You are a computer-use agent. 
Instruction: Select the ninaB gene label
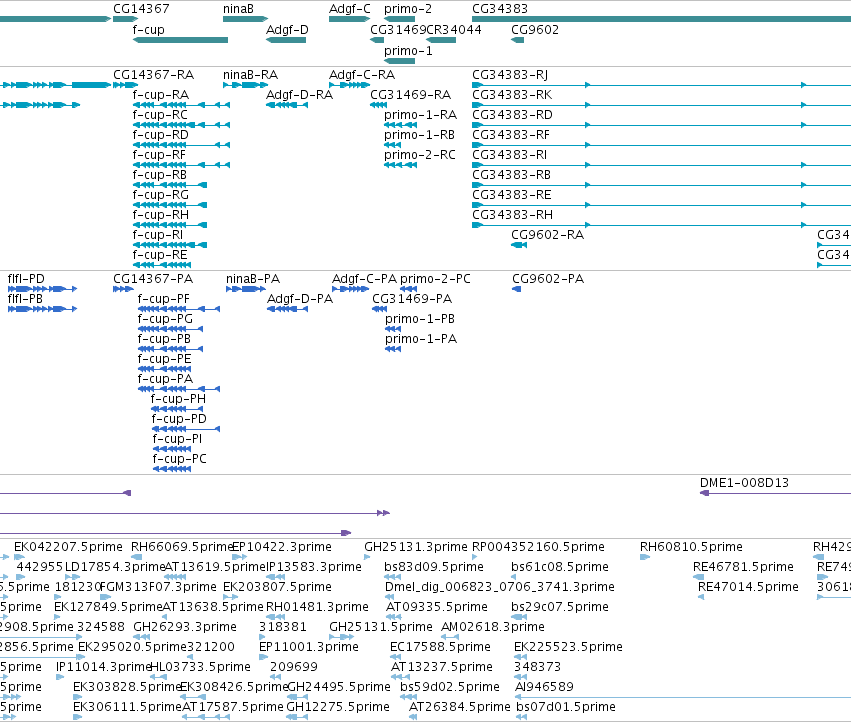point(238,9)
